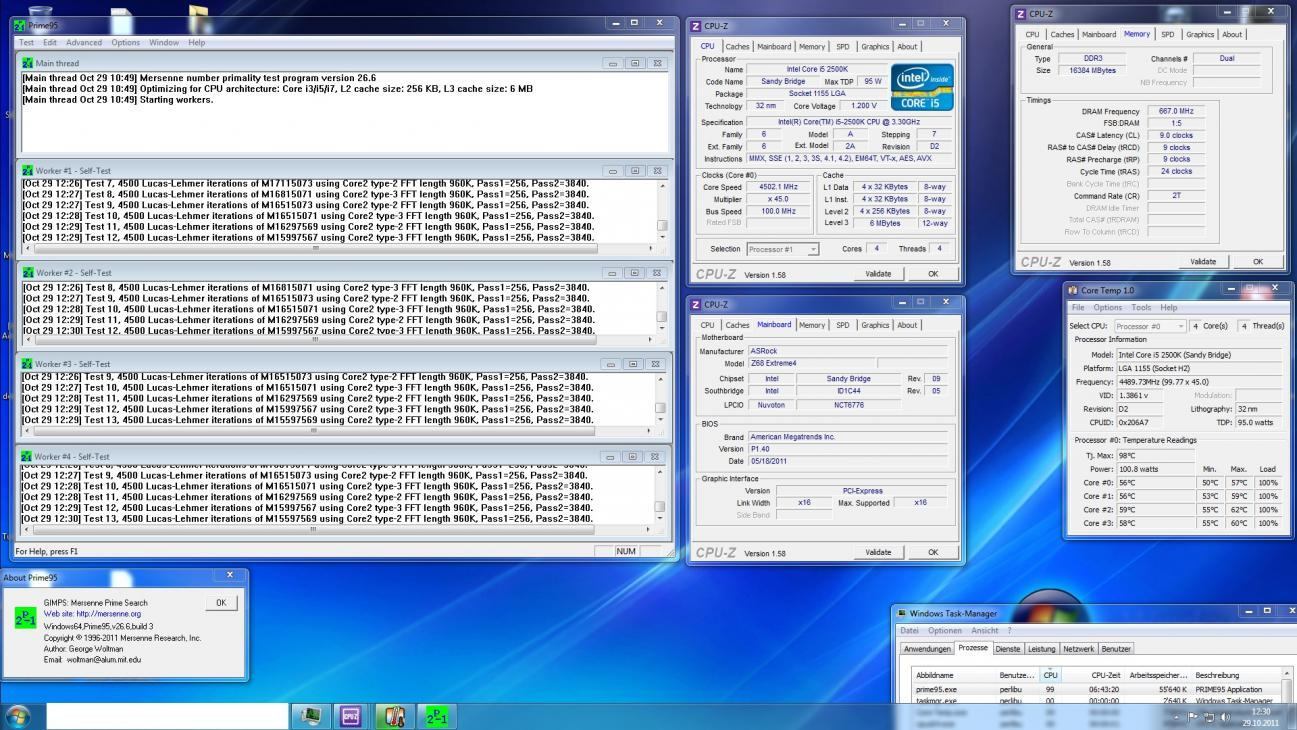Switch to Leistung tab in Task Manager
This screenshot has width=1297, height=730.
click(x=1041, y=649)
